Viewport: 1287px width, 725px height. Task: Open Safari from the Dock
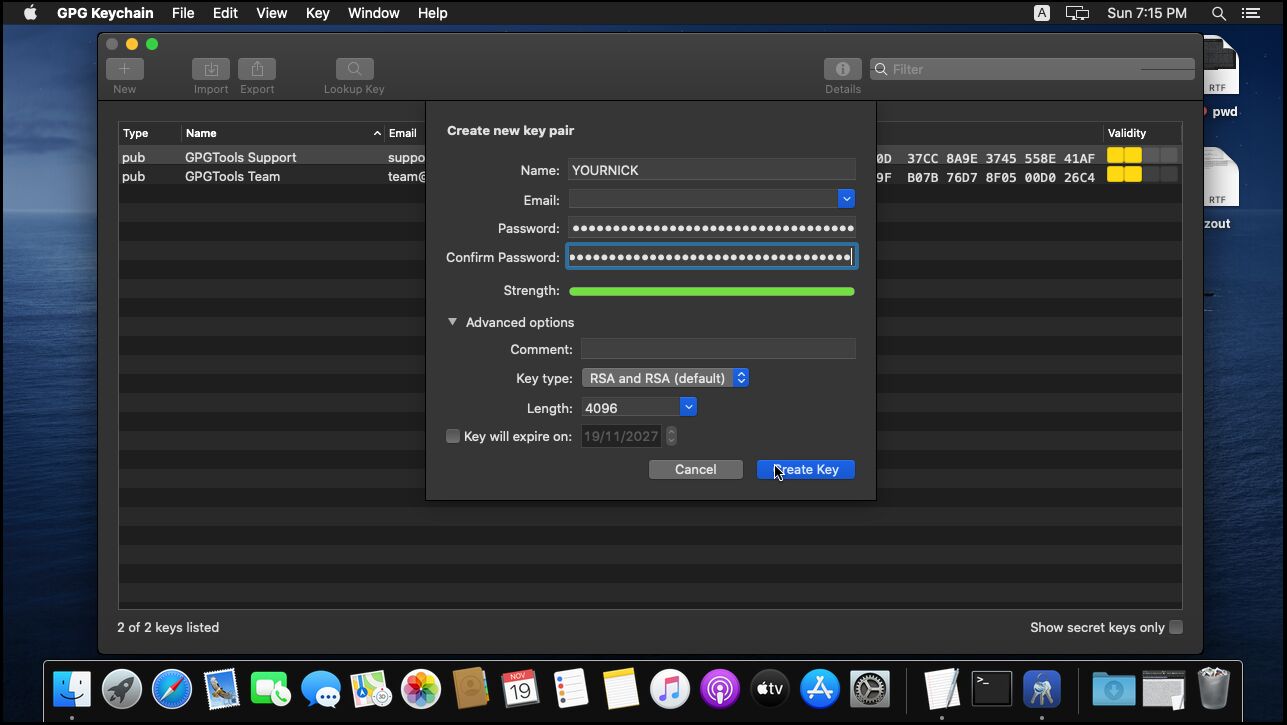172,689
